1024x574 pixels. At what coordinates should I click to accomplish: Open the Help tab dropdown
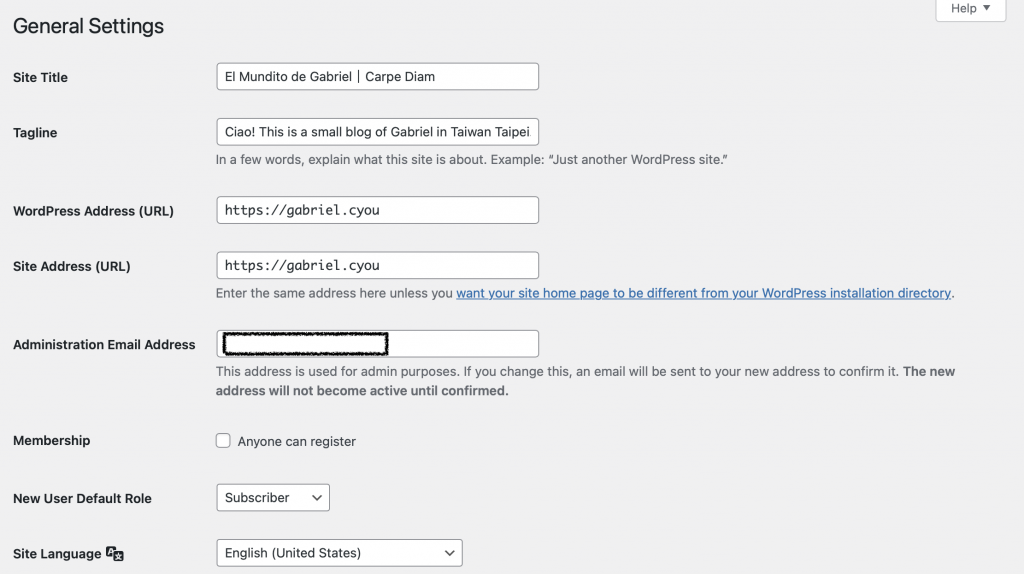pyautogui.click(x=970, y=9)
